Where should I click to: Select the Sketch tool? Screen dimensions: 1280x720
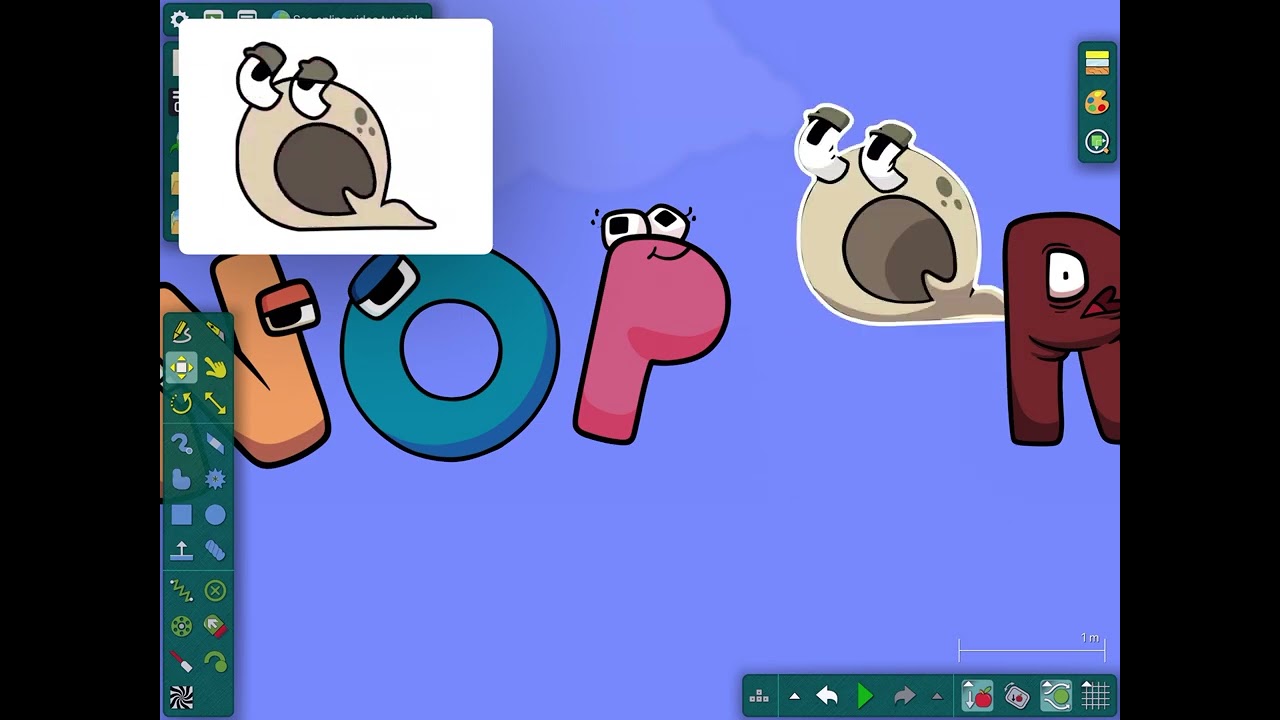point(181,332)
